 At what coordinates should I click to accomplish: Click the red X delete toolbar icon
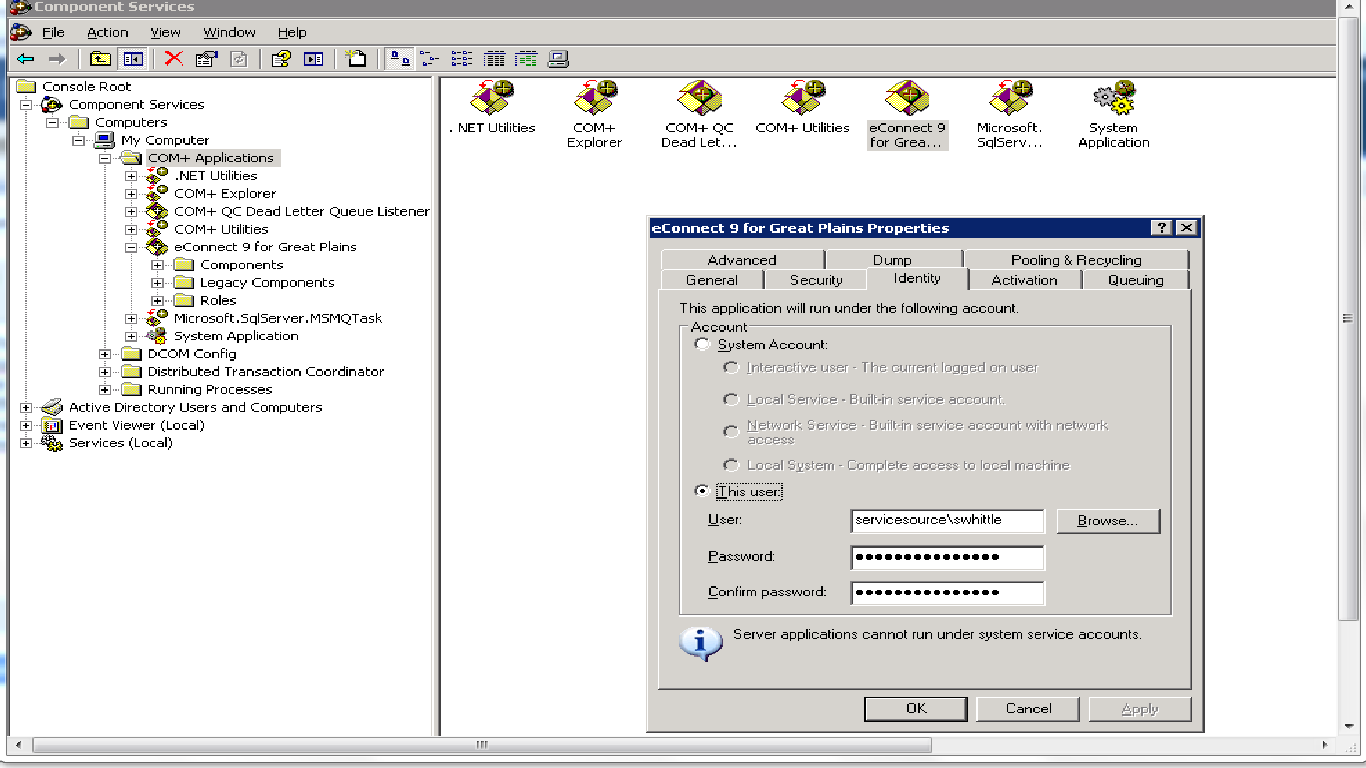[x=172, y=58]
